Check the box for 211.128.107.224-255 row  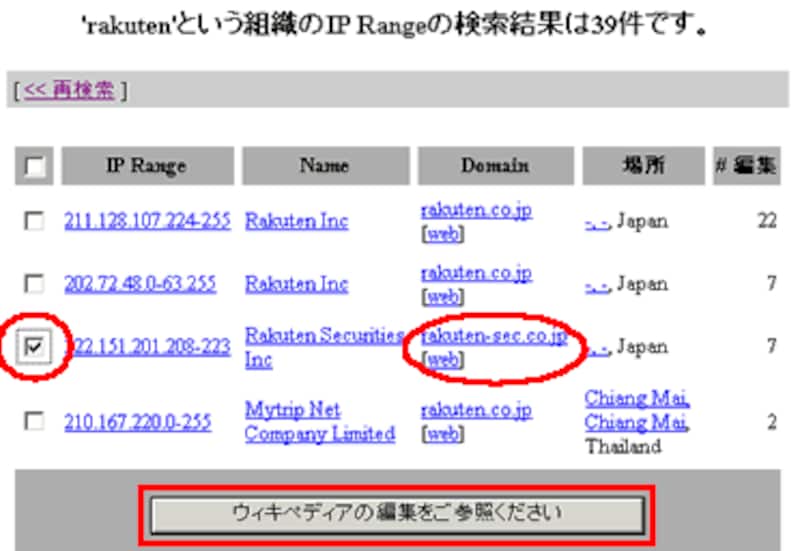[x=34, y=221]
